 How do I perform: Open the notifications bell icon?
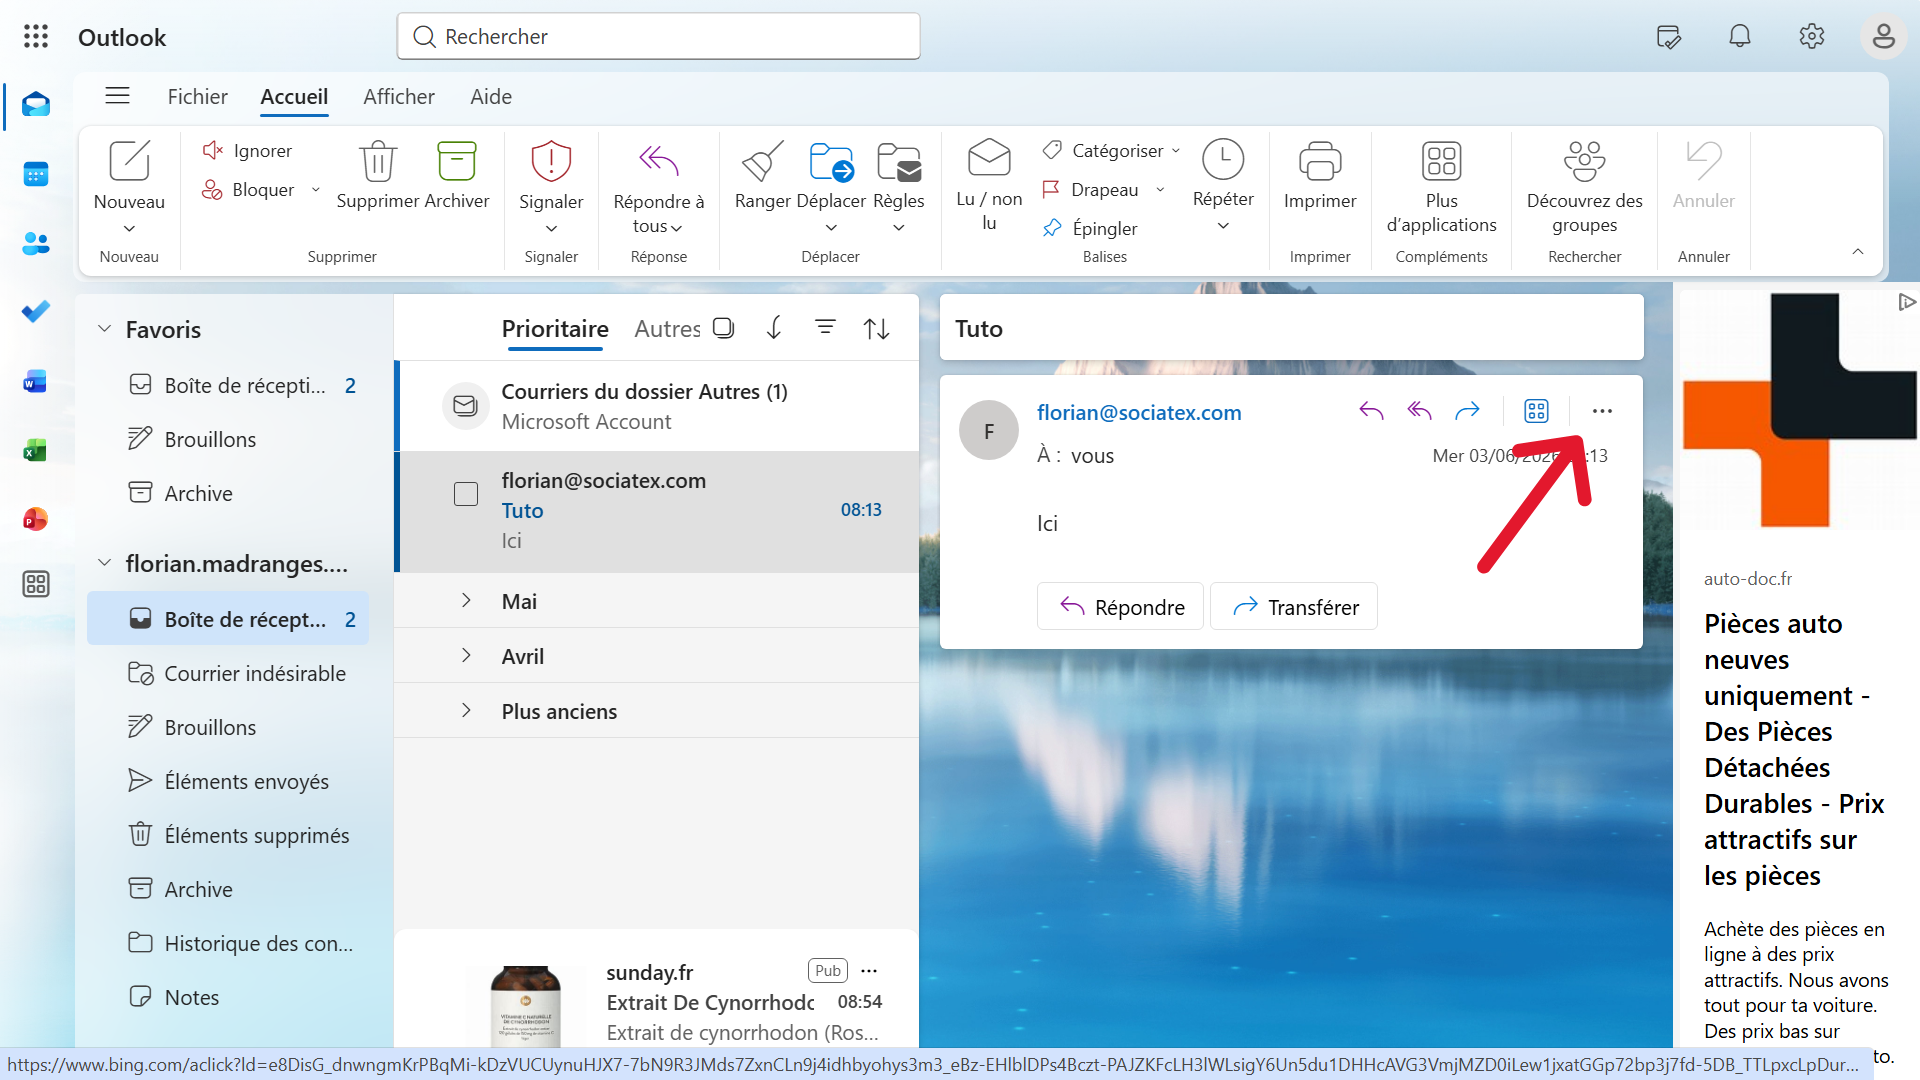coord(1740,37)
